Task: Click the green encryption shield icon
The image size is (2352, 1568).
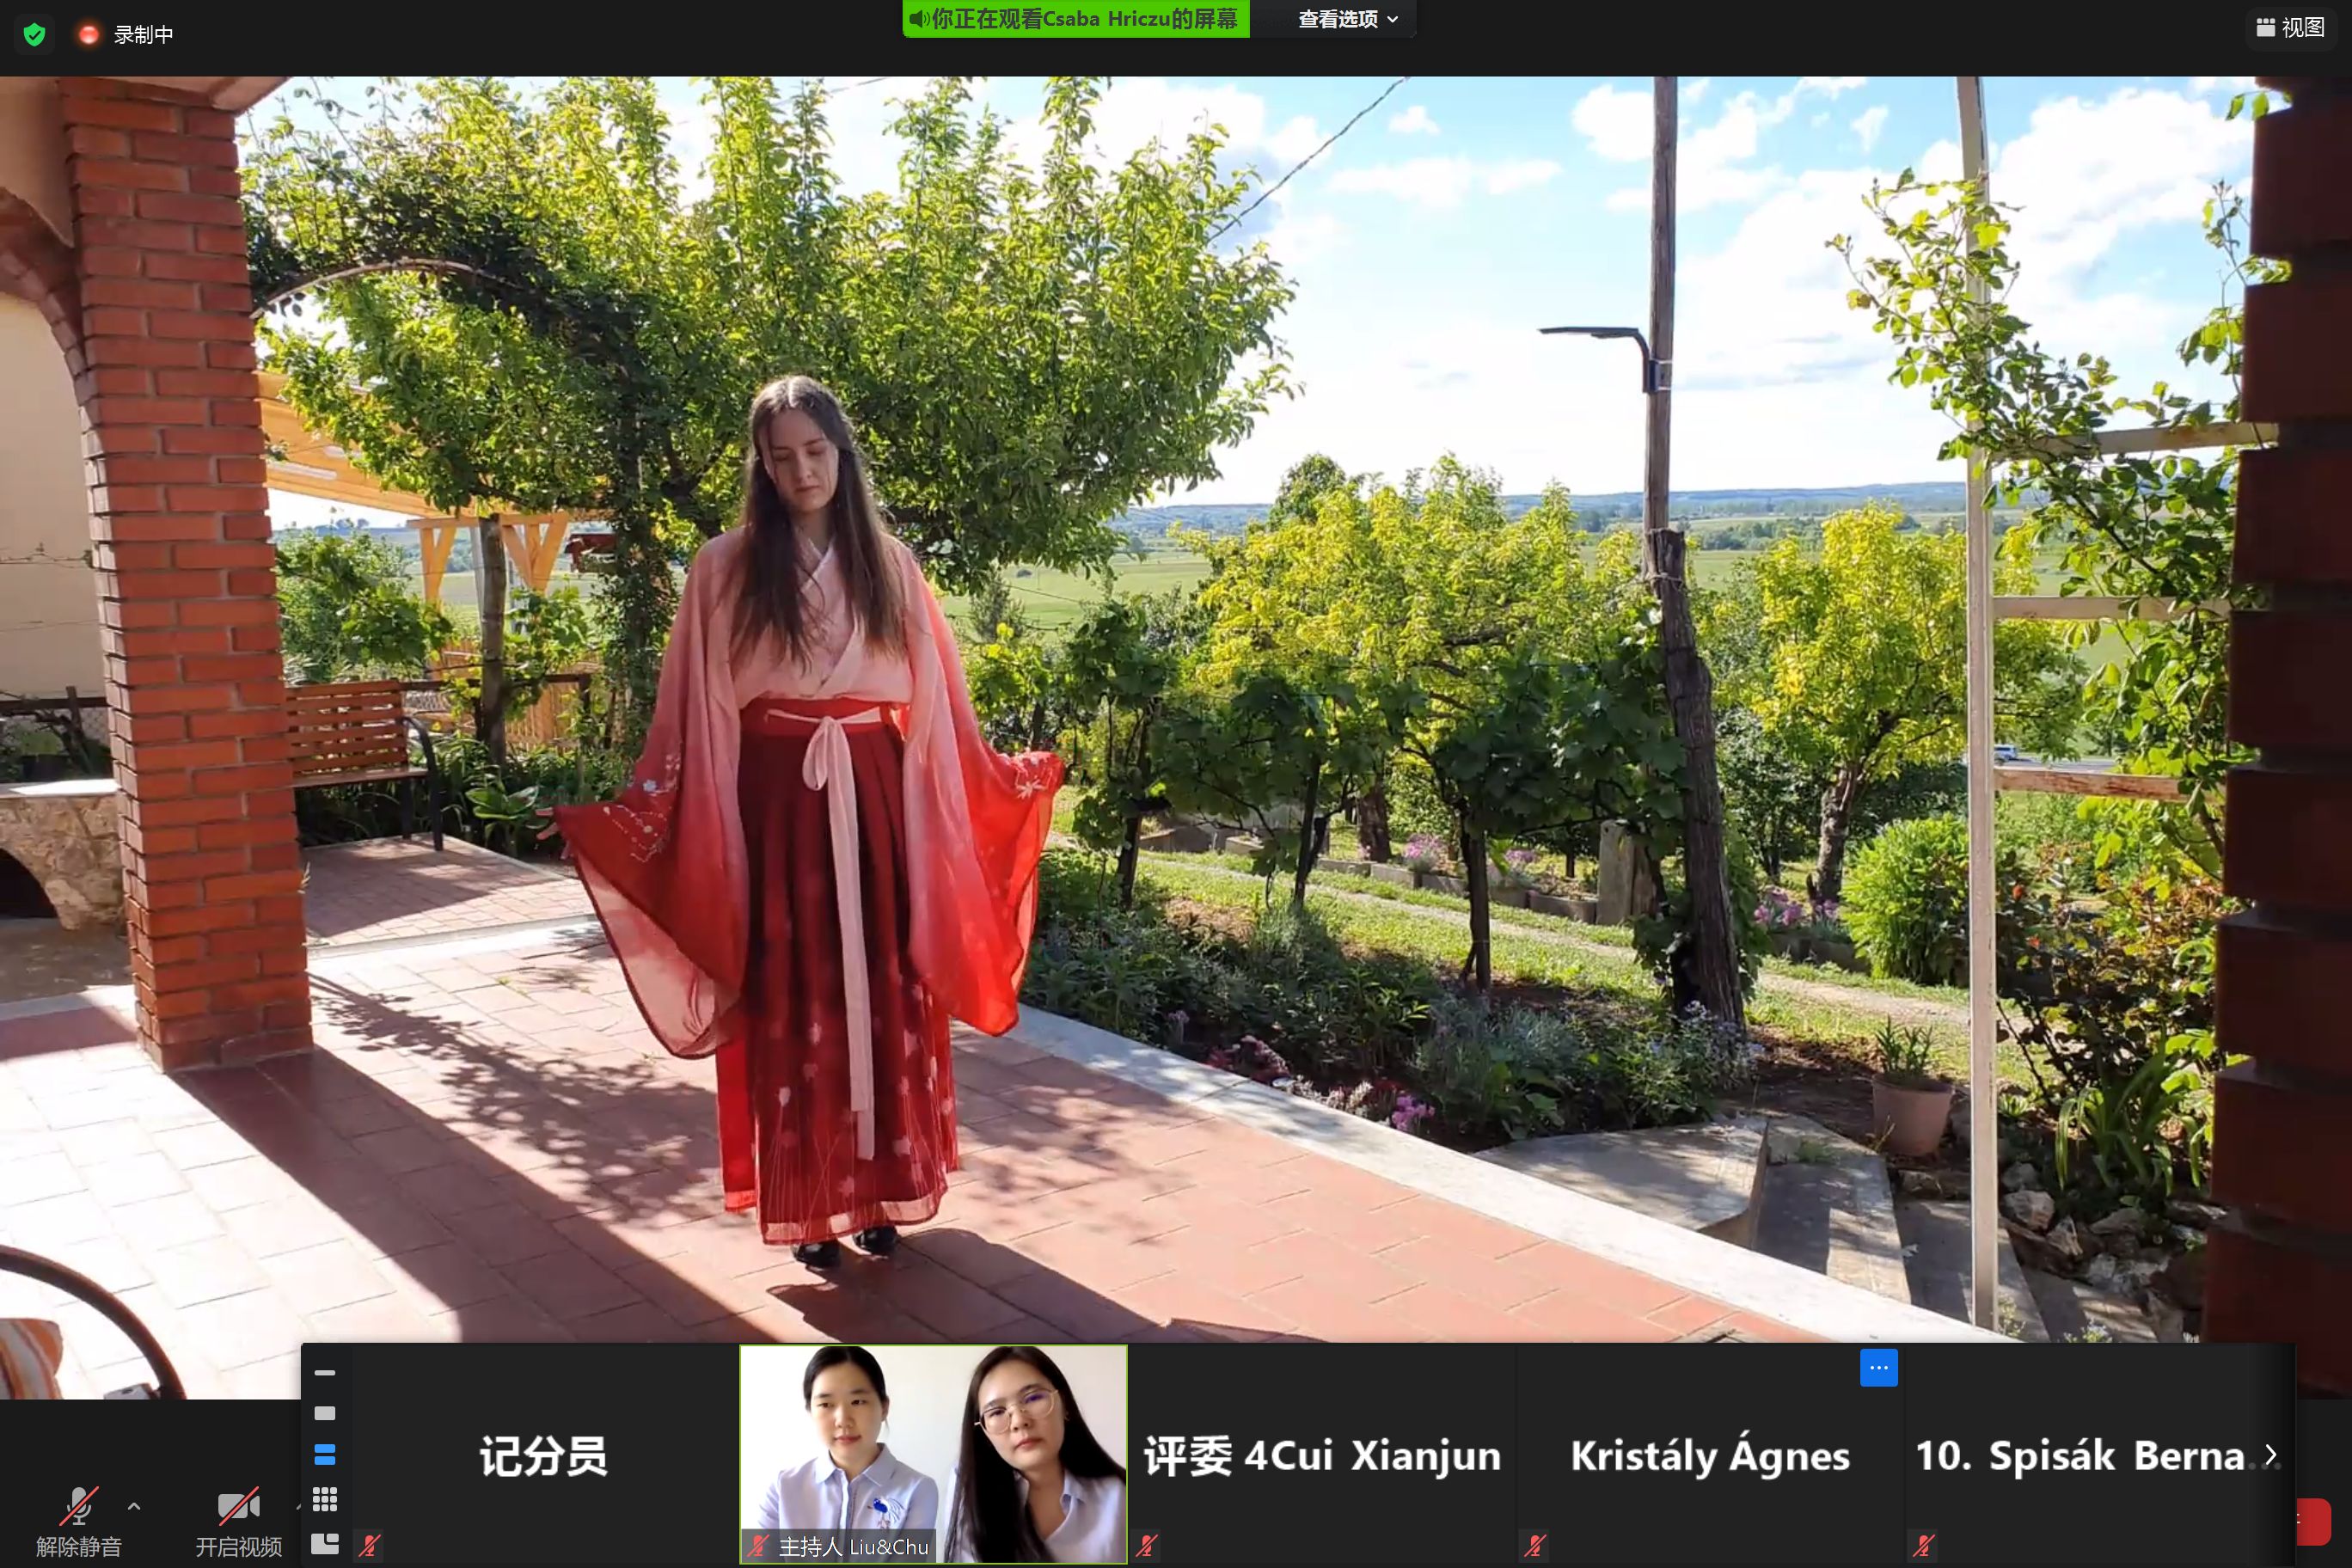Action: click(x=34, y=35)
